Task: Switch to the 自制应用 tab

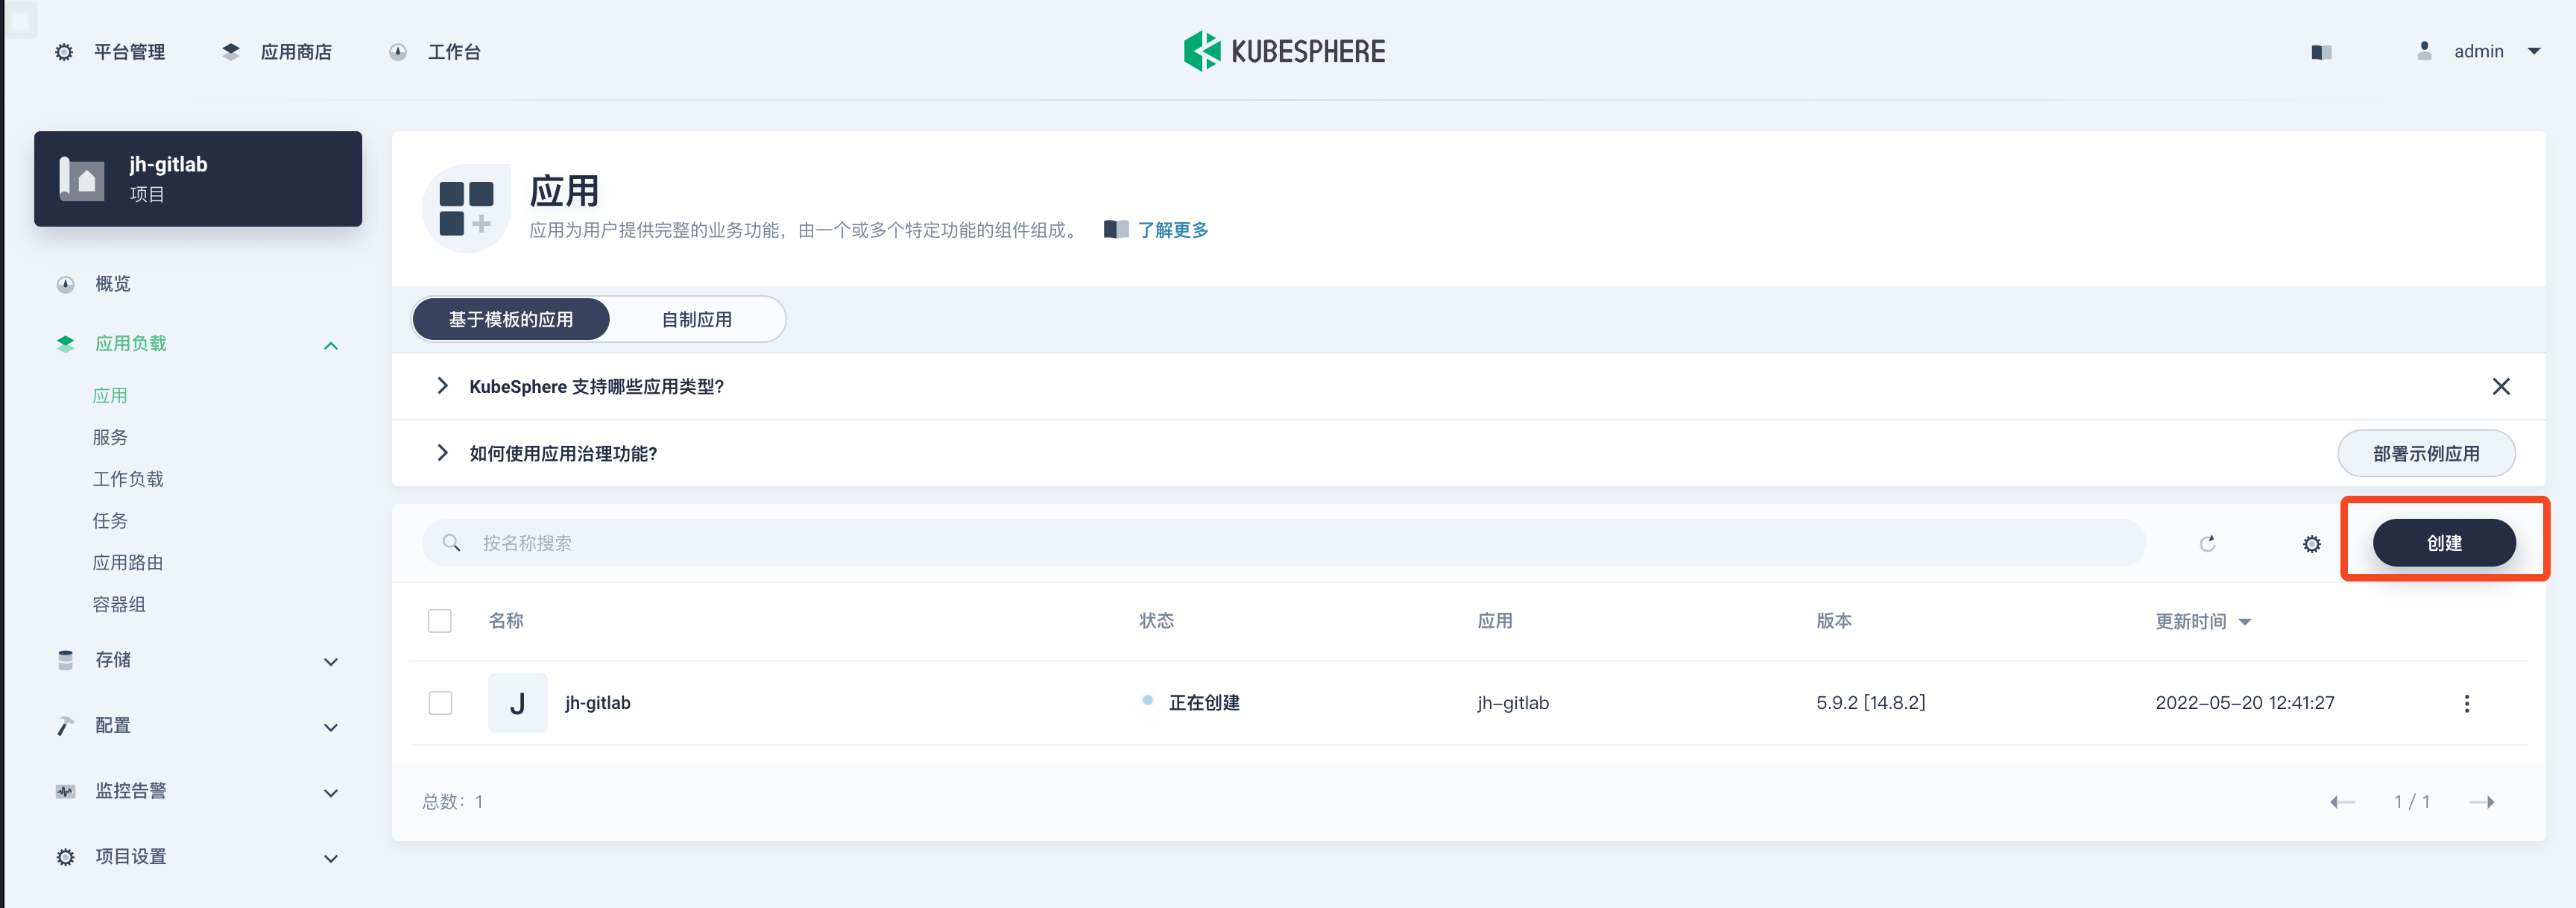Action: (x=696, y=320)
